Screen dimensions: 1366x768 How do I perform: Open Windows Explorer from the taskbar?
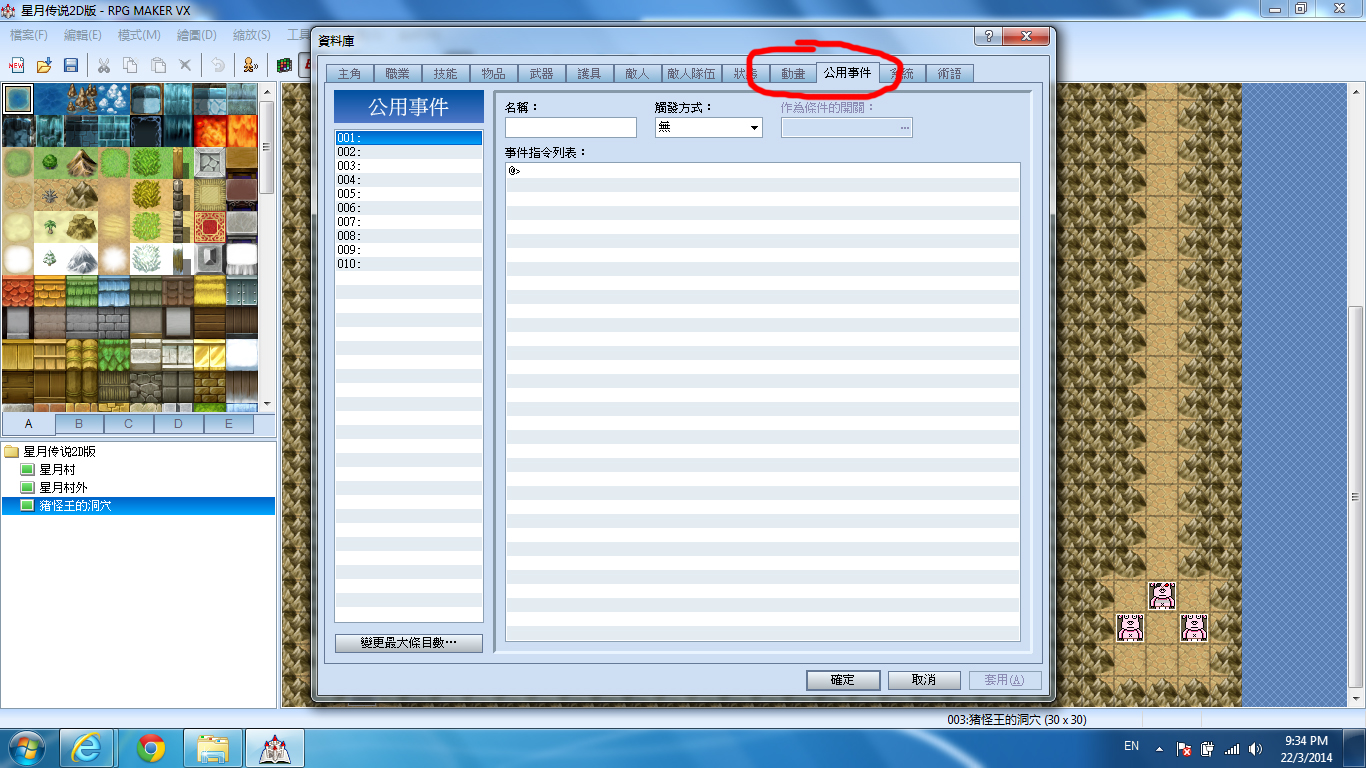coord(214,747)
